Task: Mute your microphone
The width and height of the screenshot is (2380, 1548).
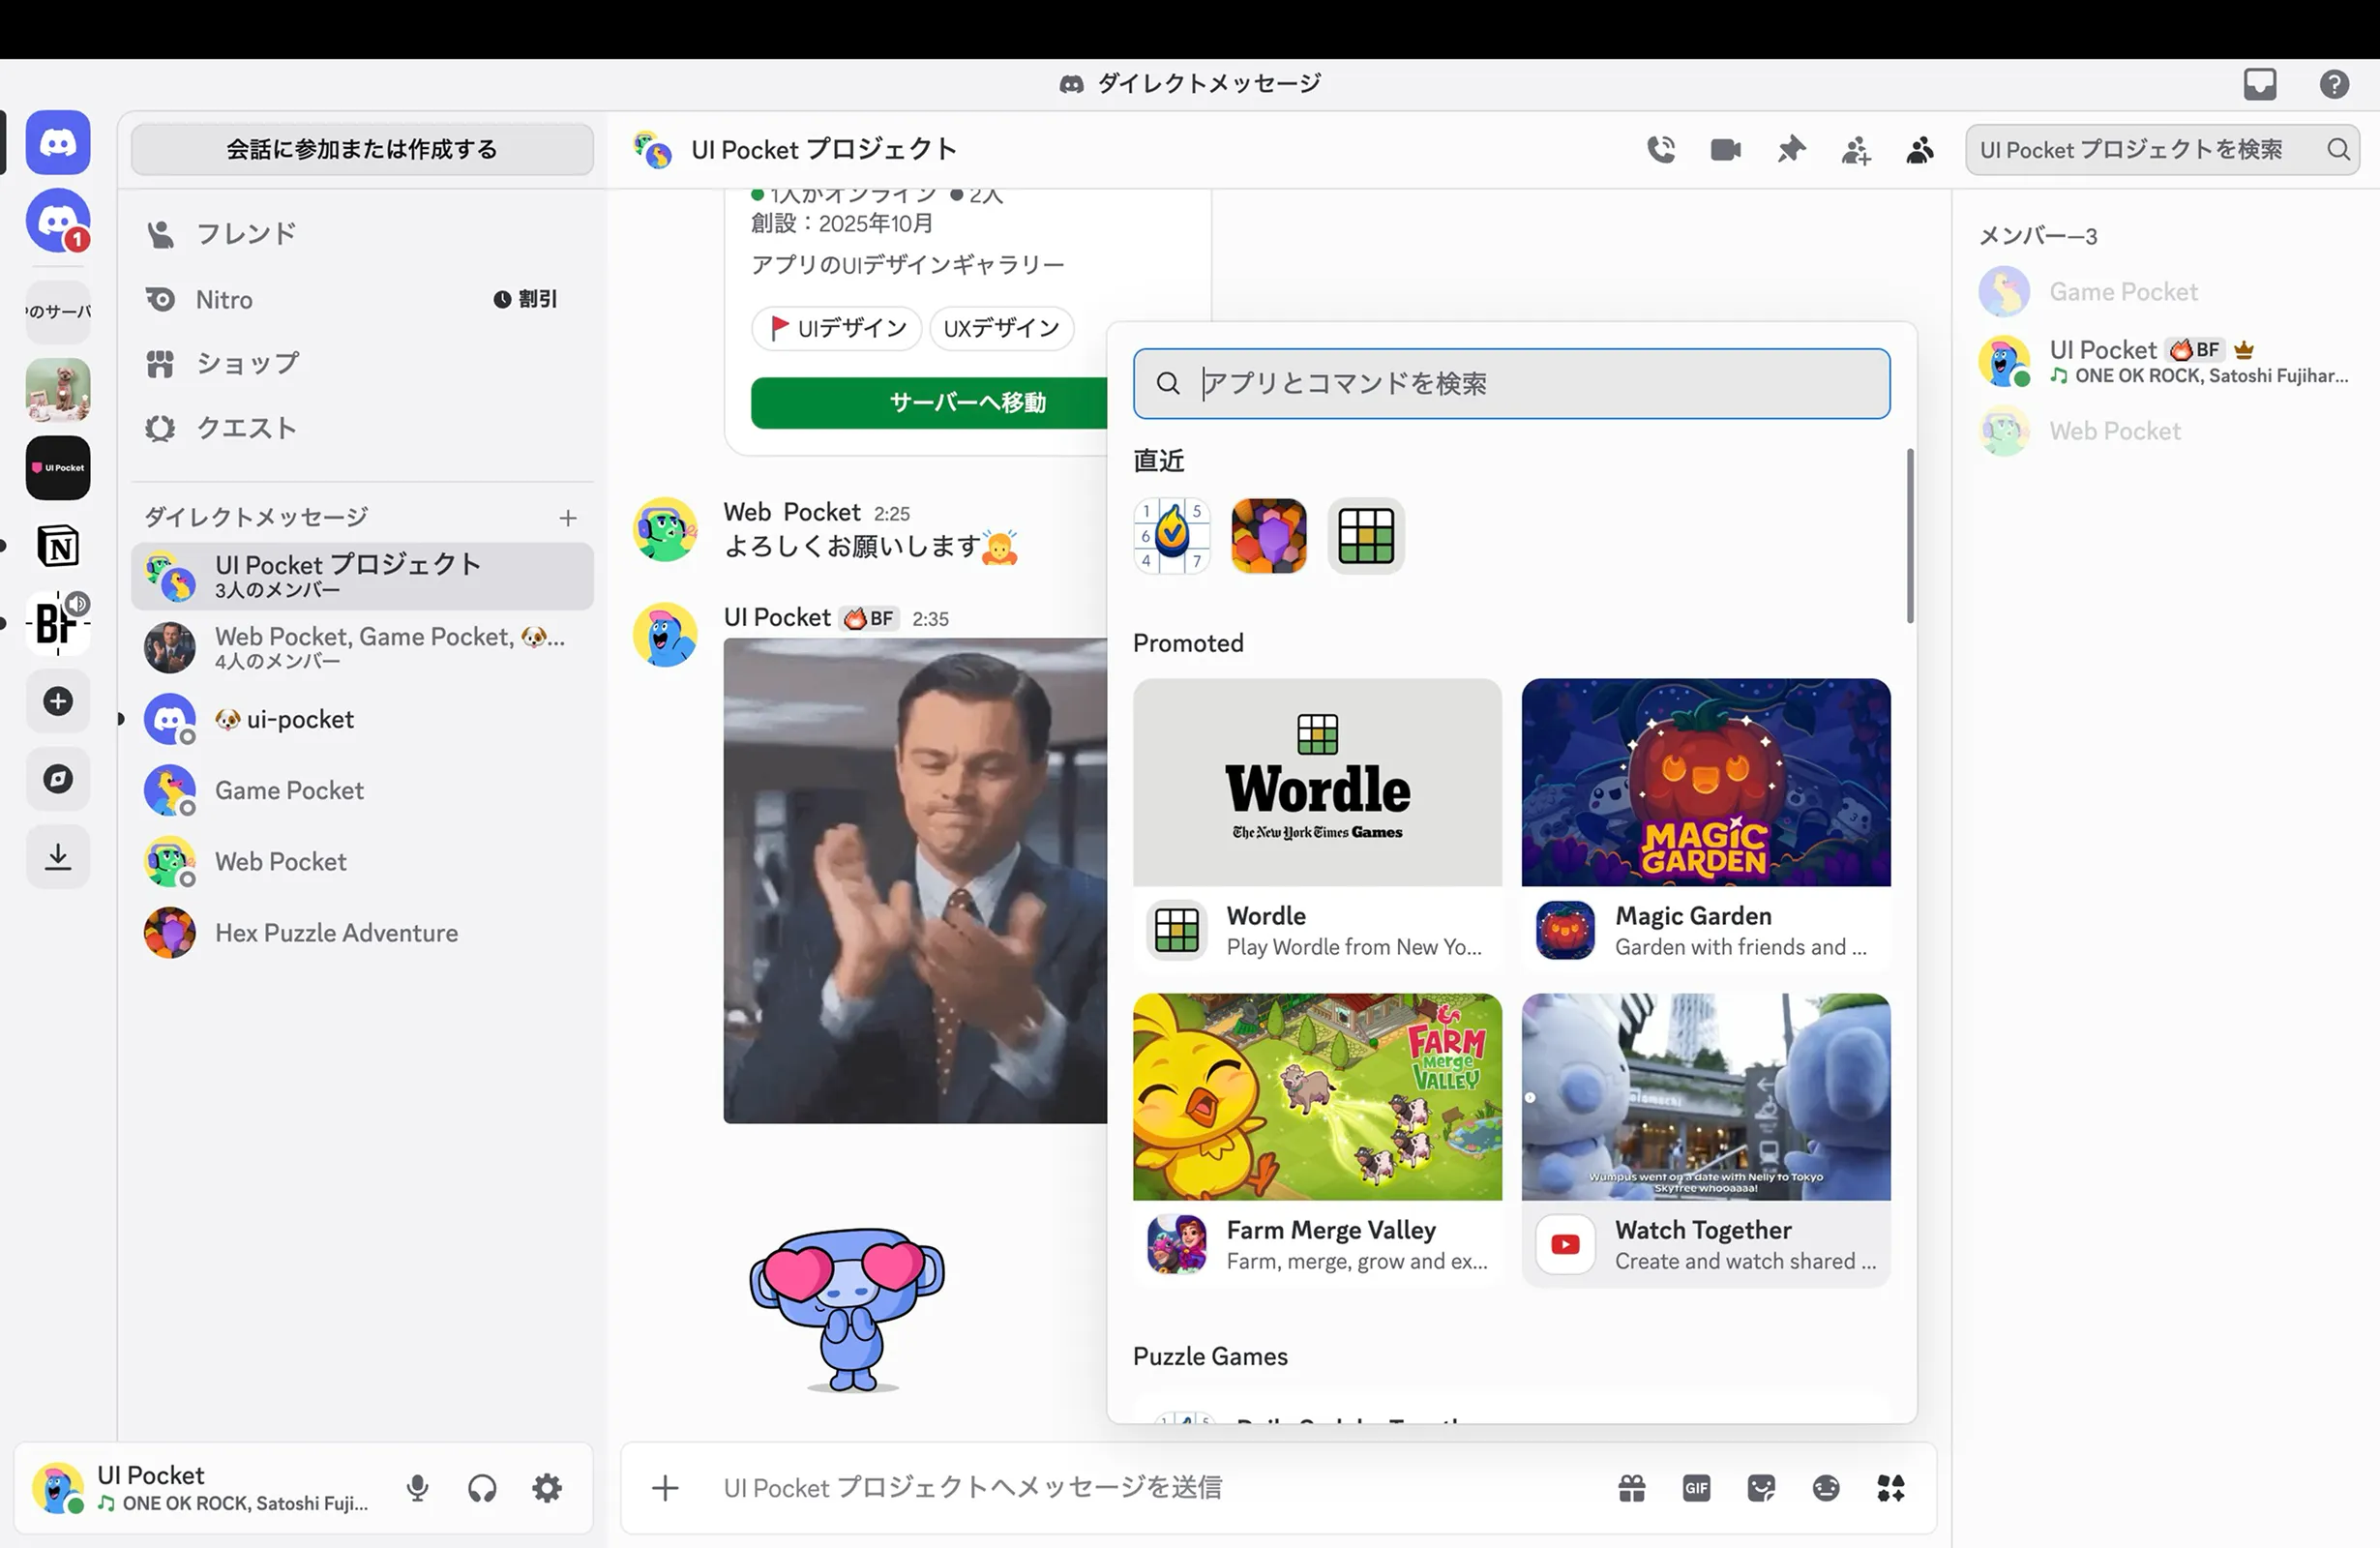Action: [x=418, y=1488]
